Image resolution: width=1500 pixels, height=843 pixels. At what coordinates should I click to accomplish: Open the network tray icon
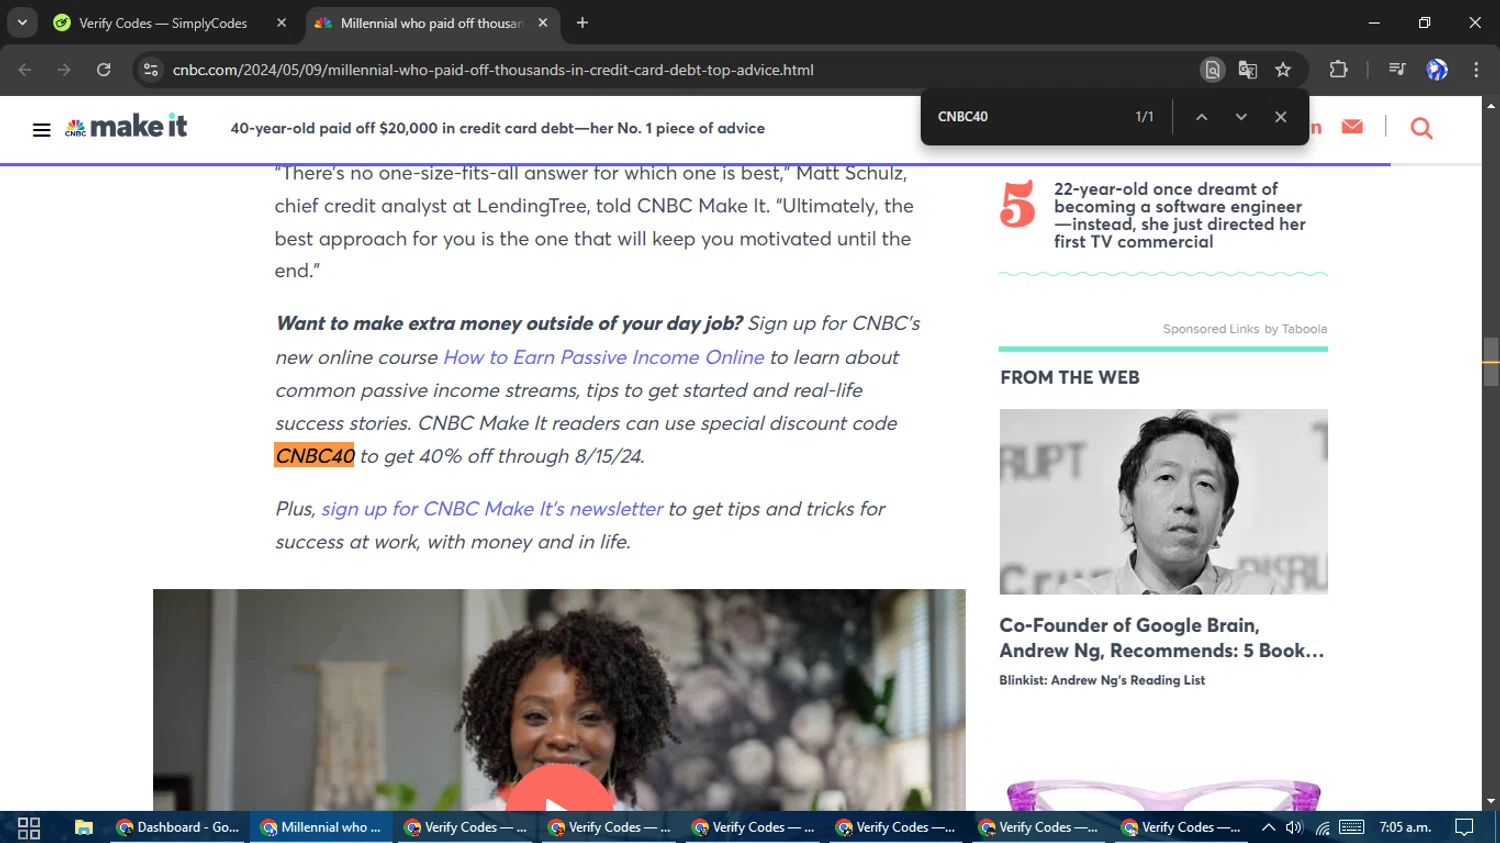[1322, 828]
